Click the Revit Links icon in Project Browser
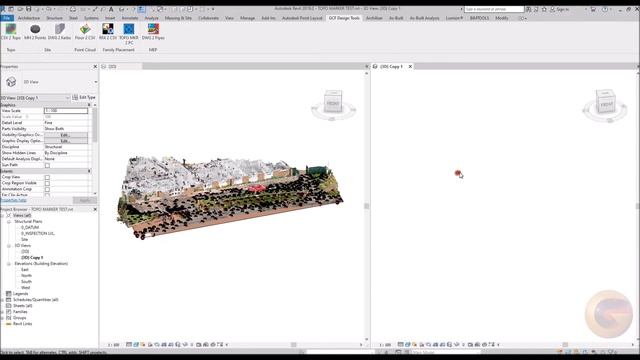The height and width of the screenshot is (360, 640). point(9,324)
